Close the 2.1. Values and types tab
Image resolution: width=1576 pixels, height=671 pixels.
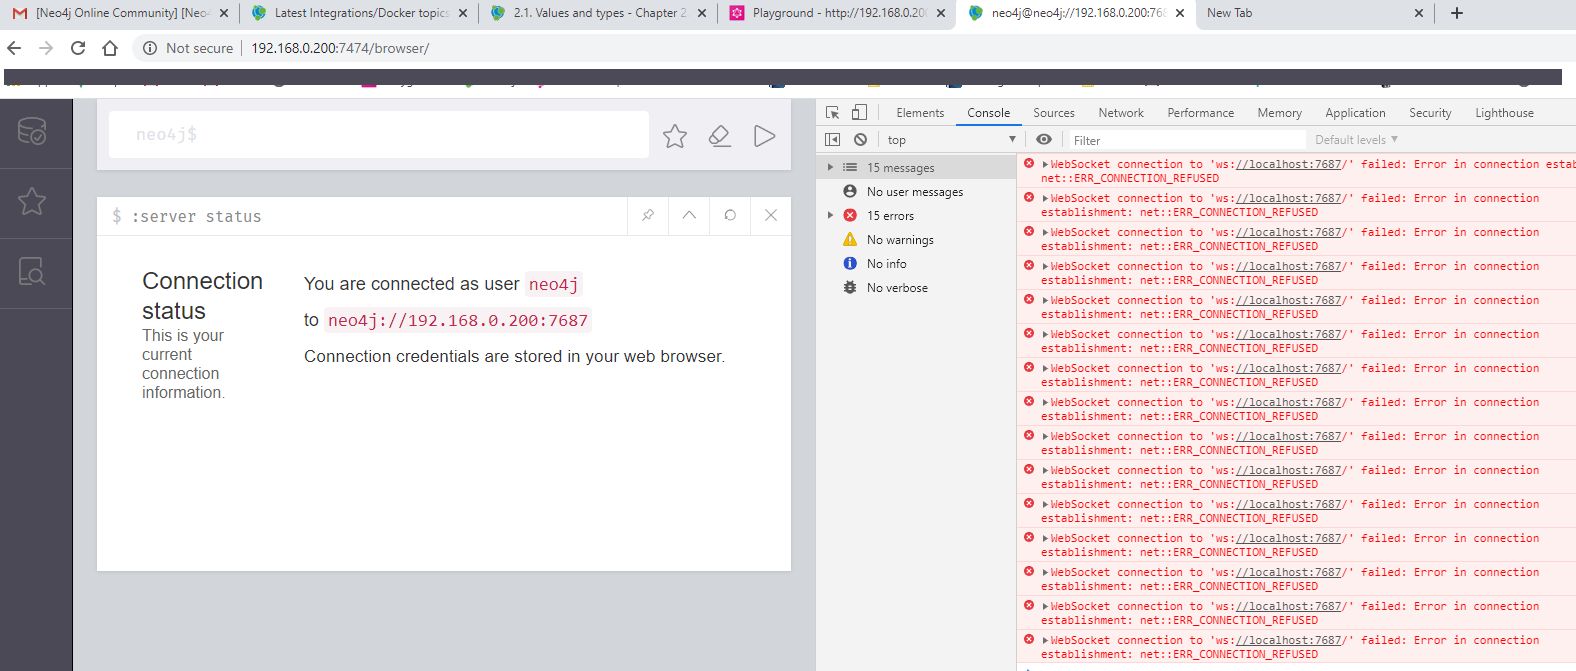coord(702,13)
